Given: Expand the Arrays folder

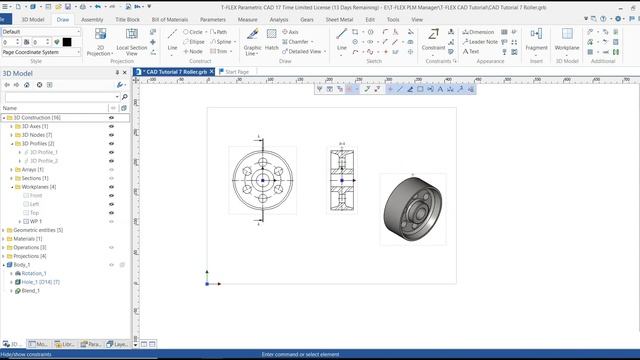Looking at the screenshot, I should 11,169.
